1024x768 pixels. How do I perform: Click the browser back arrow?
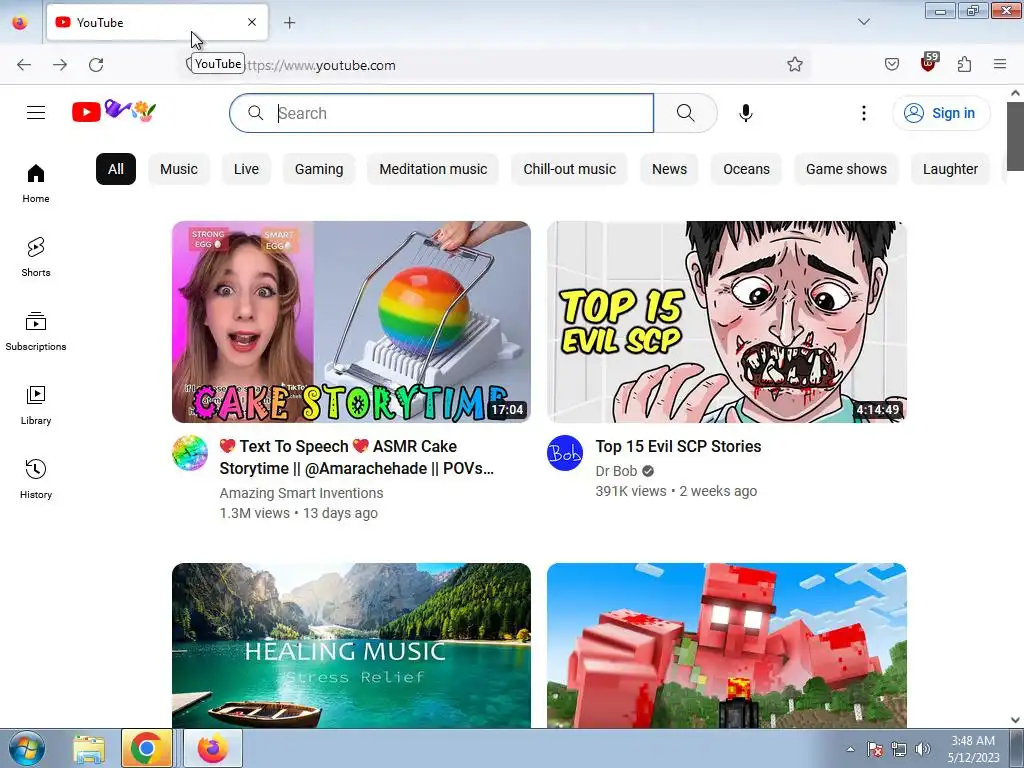coord(24,65)
